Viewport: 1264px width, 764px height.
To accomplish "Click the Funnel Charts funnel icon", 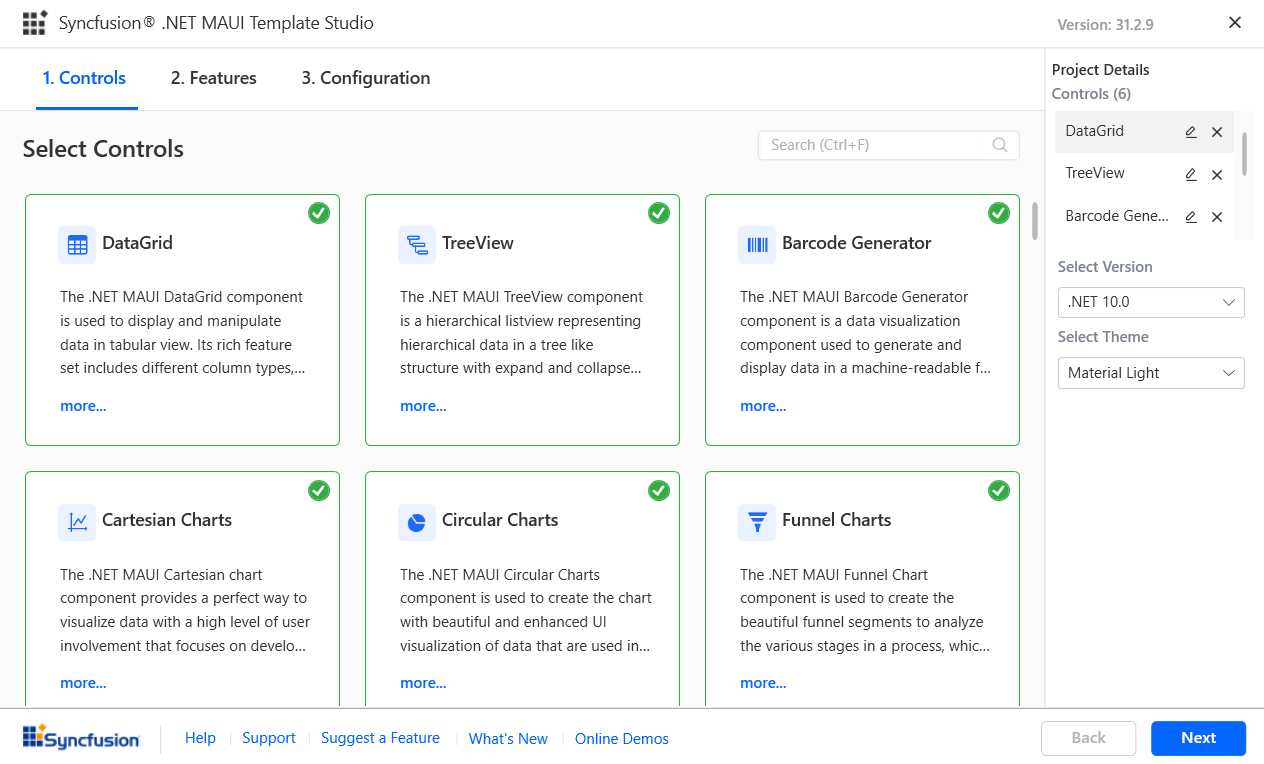I will click(x=757, y=521).
